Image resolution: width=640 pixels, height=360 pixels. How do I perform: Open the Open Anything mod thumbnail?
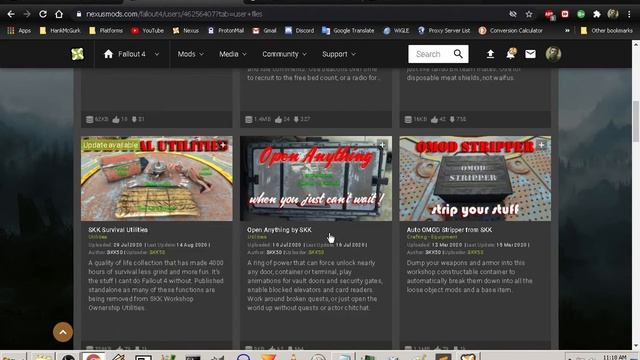316,178
